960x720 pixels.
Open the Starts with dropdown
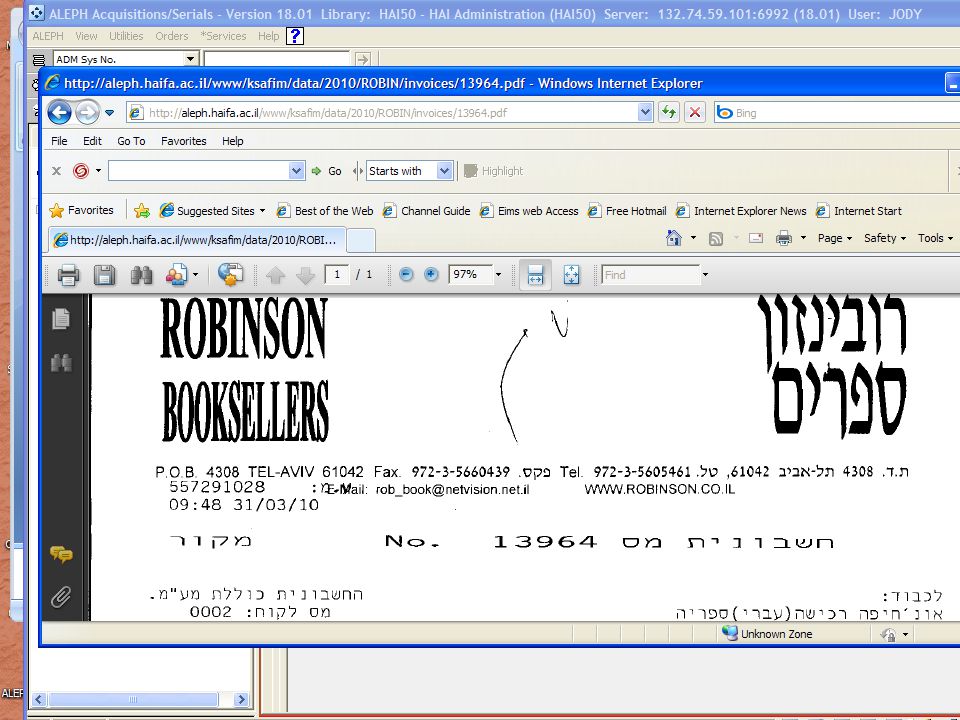coord(444,171)
